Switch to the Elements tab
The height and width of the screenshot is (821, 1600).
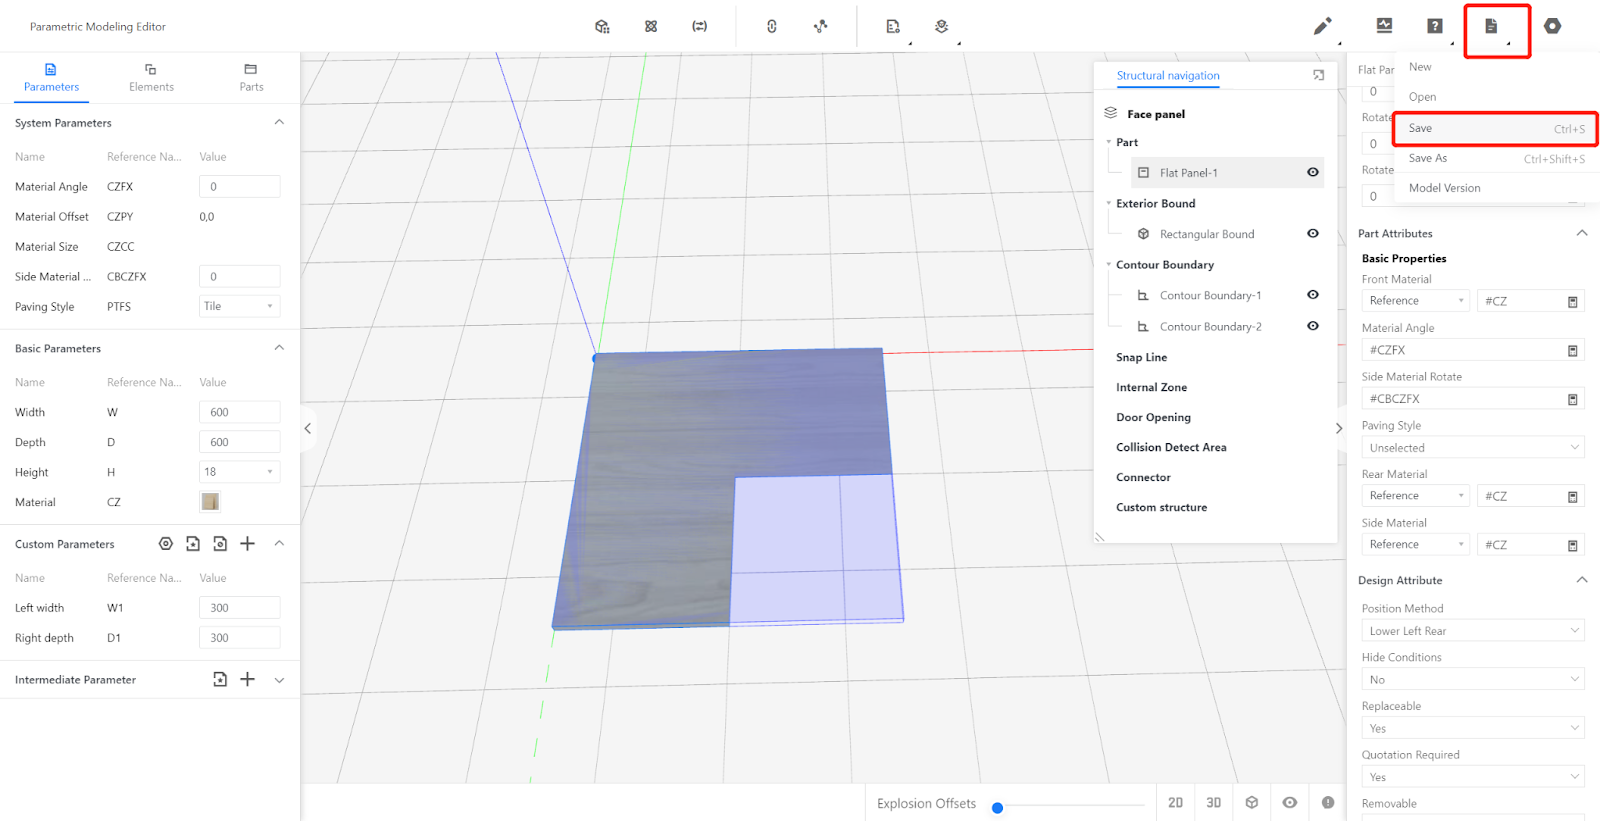[151, 78]
